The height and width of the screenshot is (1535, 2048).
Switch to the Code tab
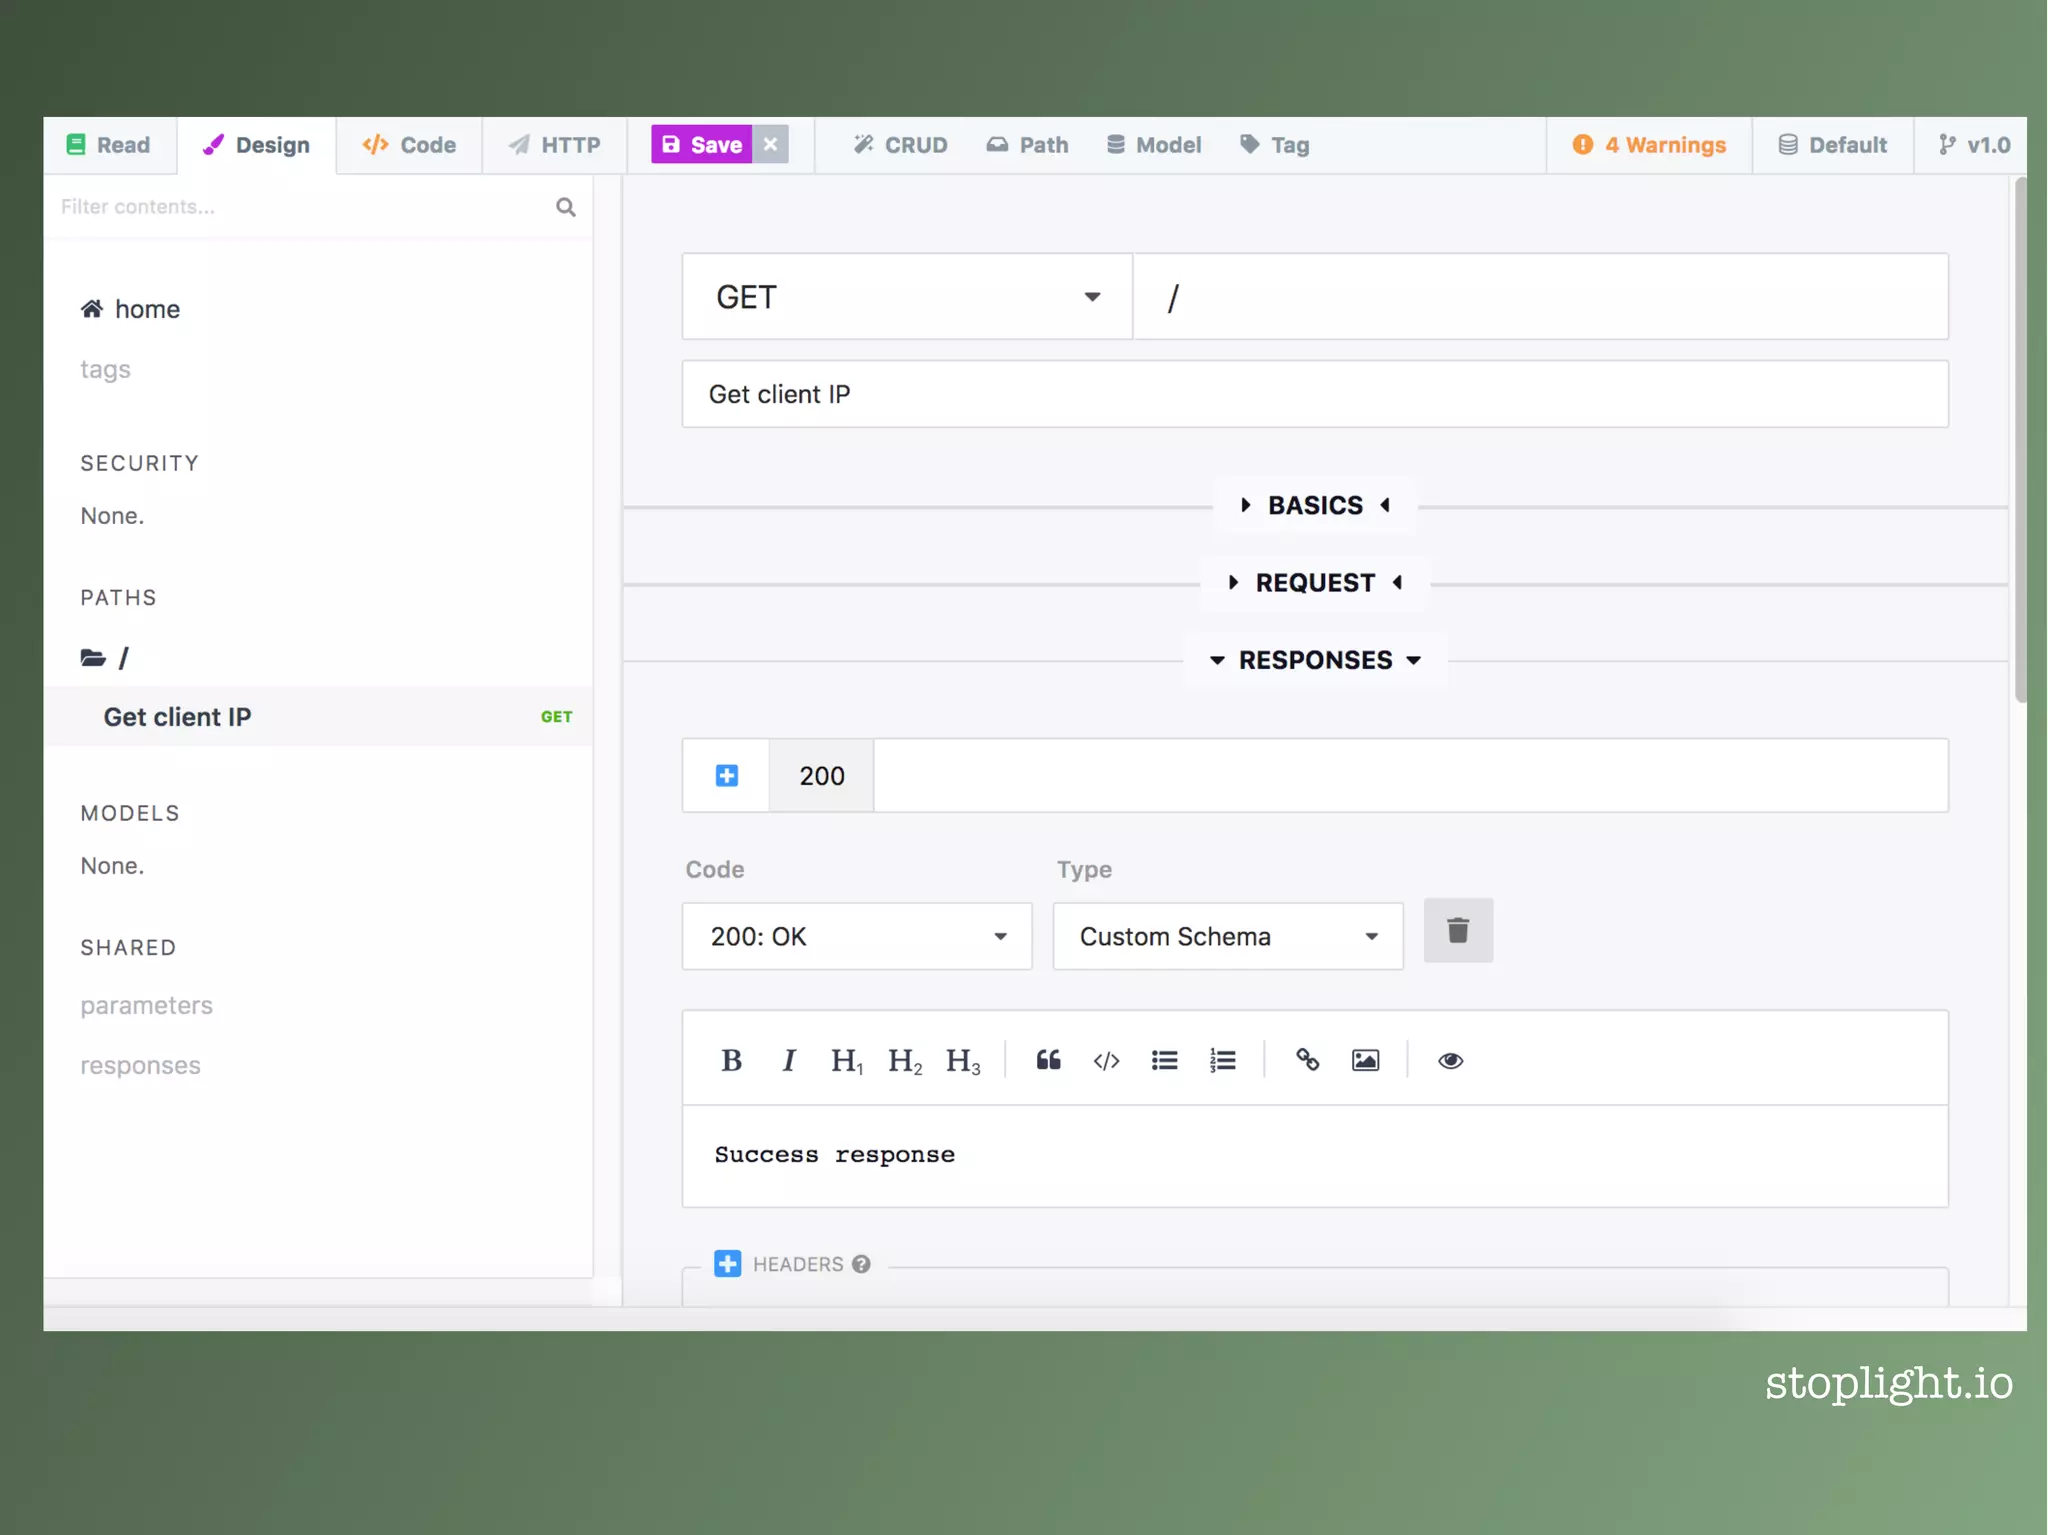click(409, 145)
